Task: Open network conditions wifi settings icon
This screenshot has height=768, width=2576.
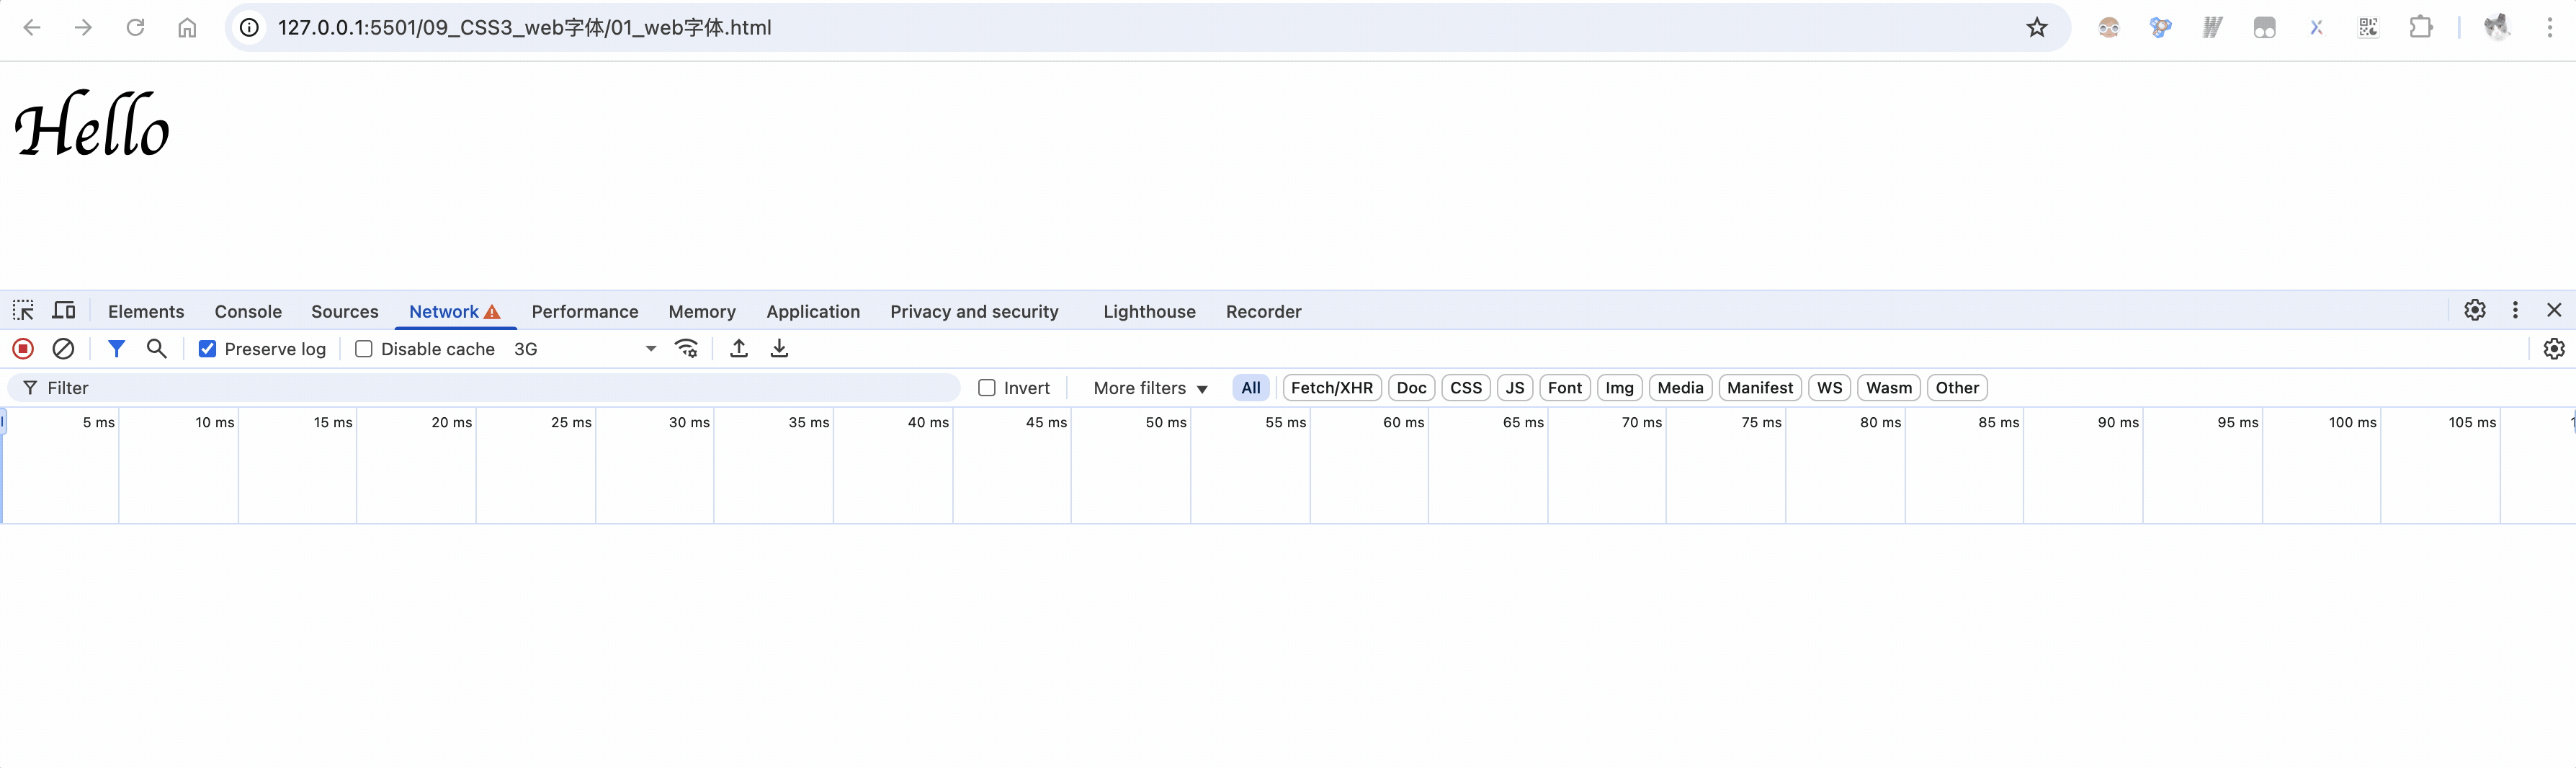Action: tap(686, 349)
